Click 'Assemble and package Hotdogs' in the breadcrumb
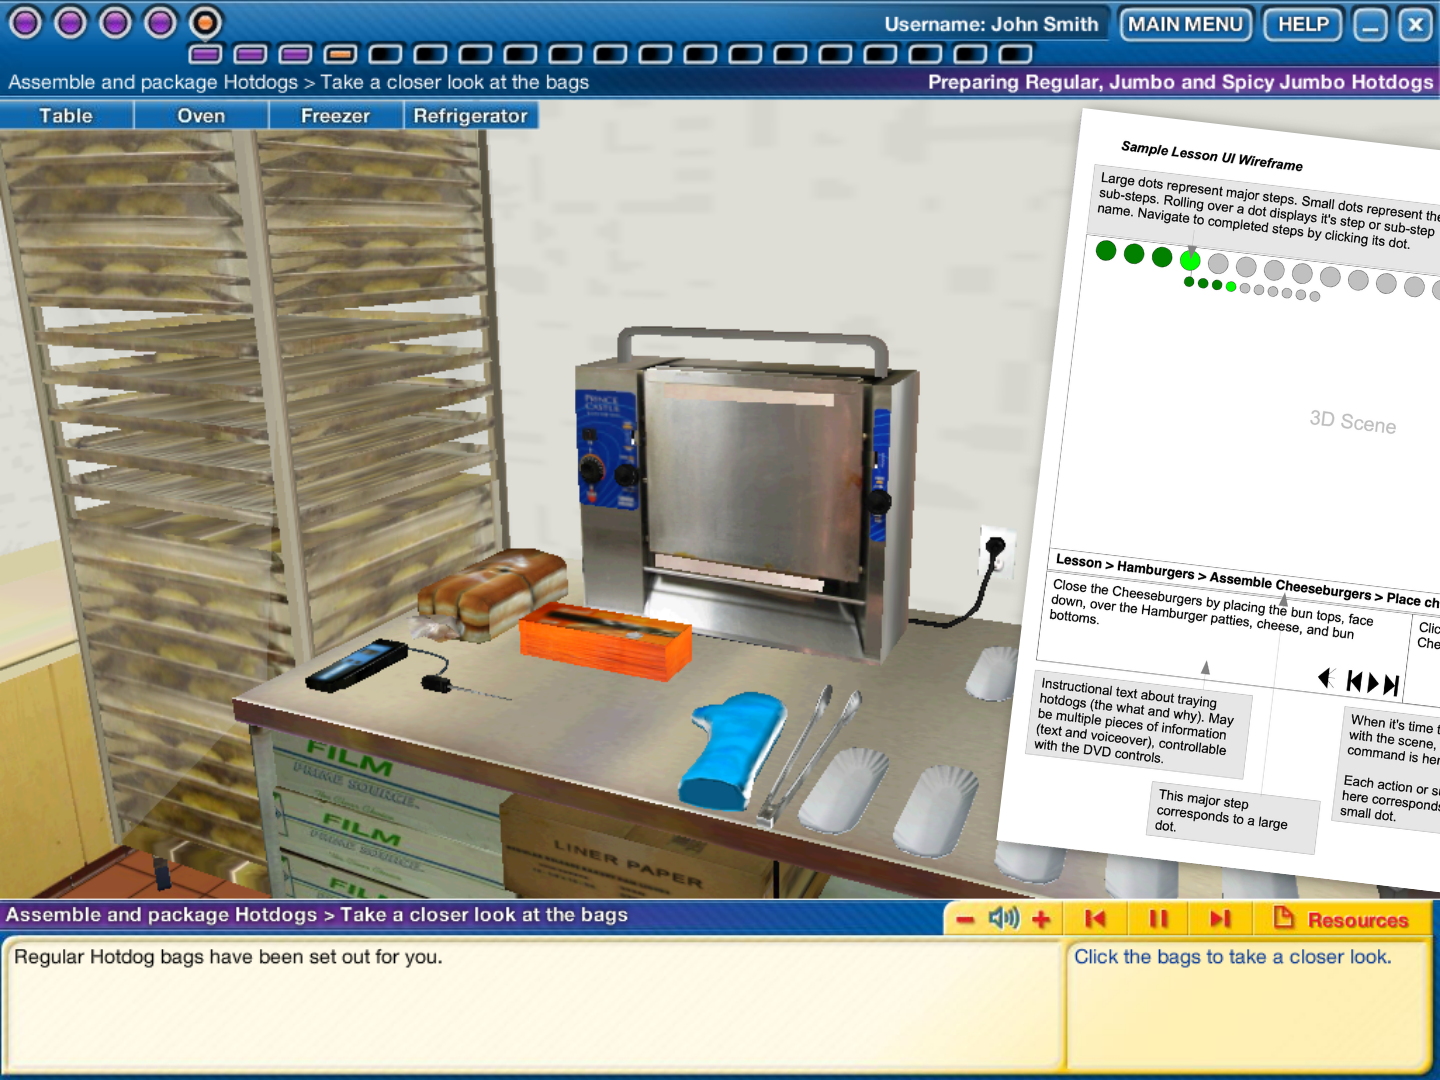Image resolution: width=1440 pixels, height=1080 pixels. coord(155,82)
